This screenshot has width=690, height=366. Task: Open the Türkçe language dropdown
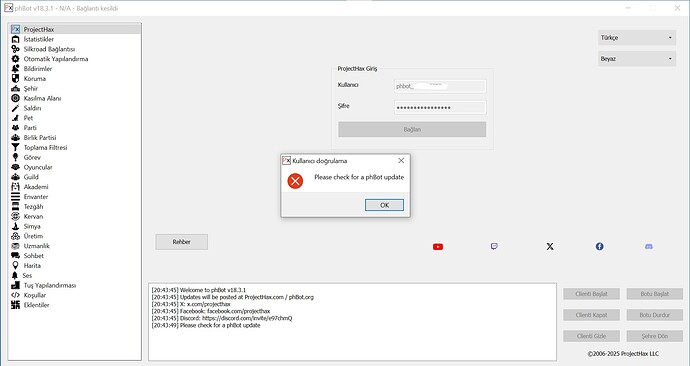[x=637, y=38]
